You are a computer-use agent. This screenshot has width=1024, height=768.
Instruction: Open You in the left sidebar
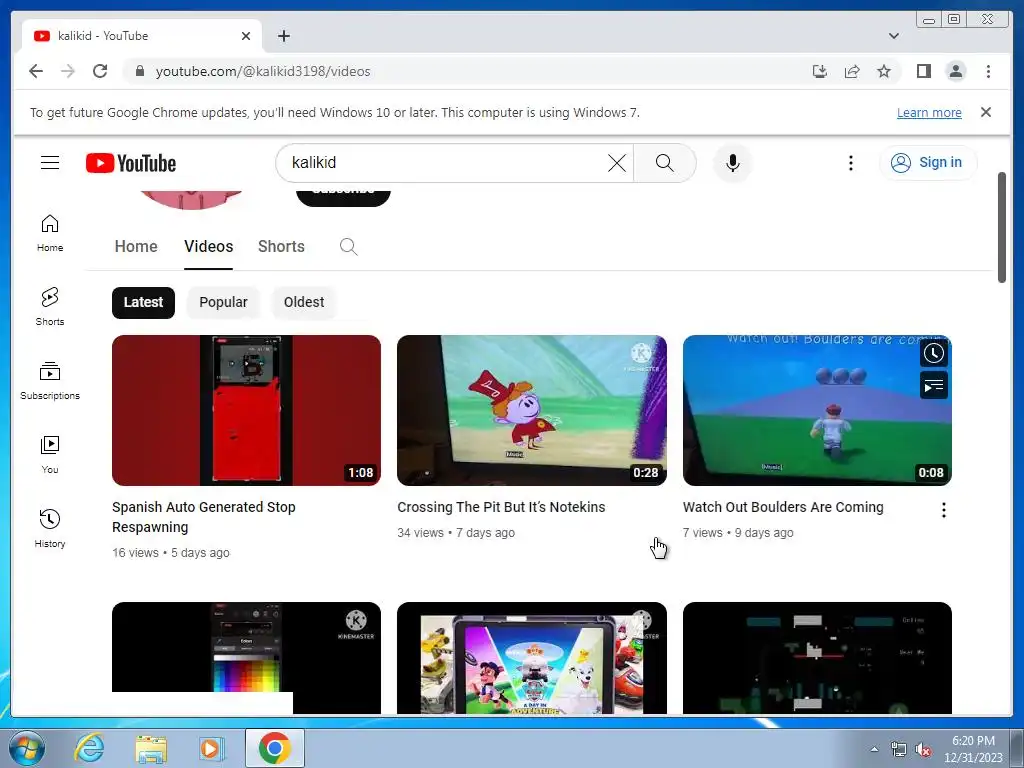pos(50,455)
